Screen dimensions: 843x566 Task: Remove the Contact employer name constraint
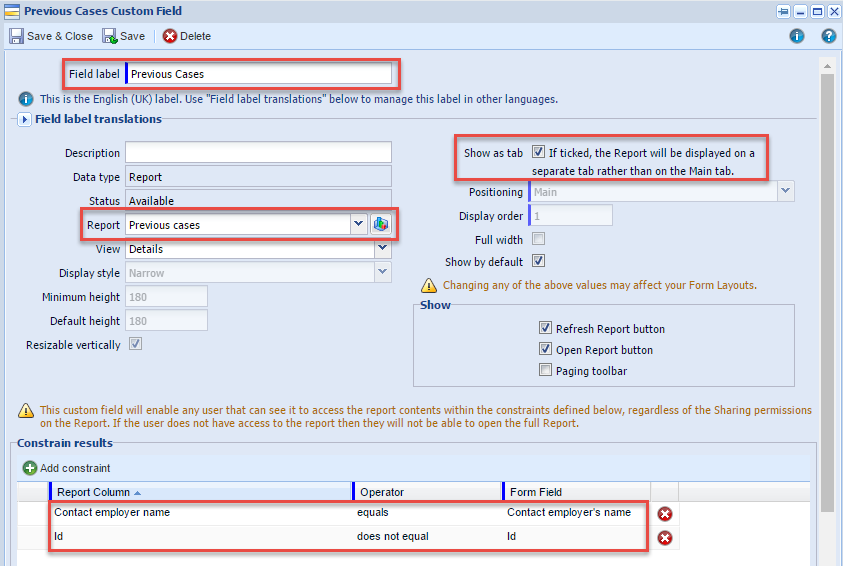point(665,514)
